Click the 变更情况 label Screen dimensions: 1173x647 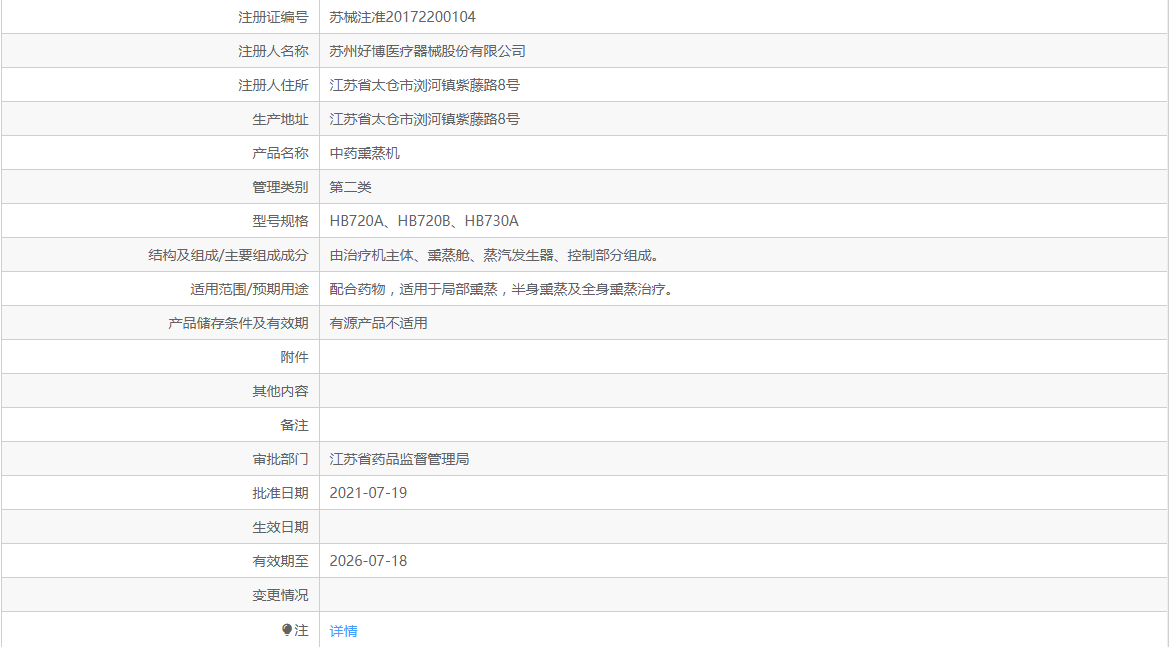(x=280, y=595)
